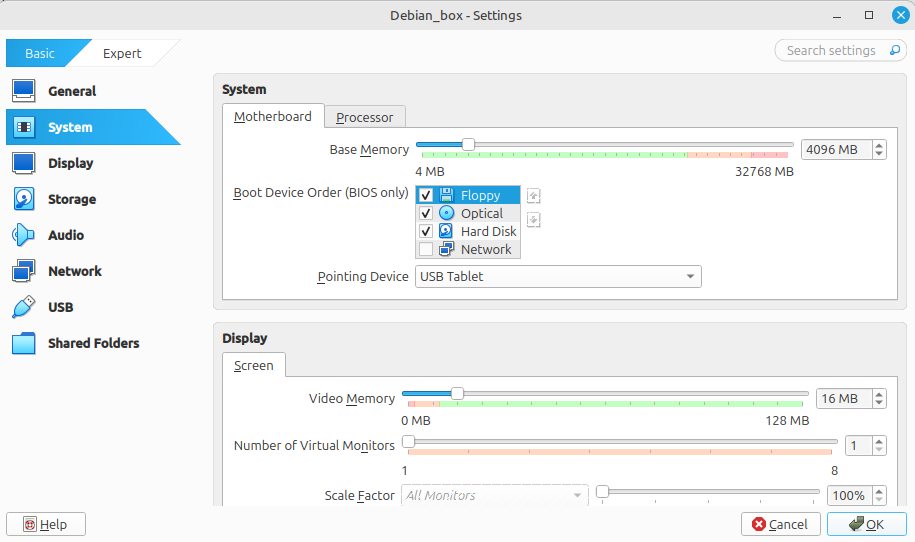Click the Optical disc icon in boot list

click(446, 213)
